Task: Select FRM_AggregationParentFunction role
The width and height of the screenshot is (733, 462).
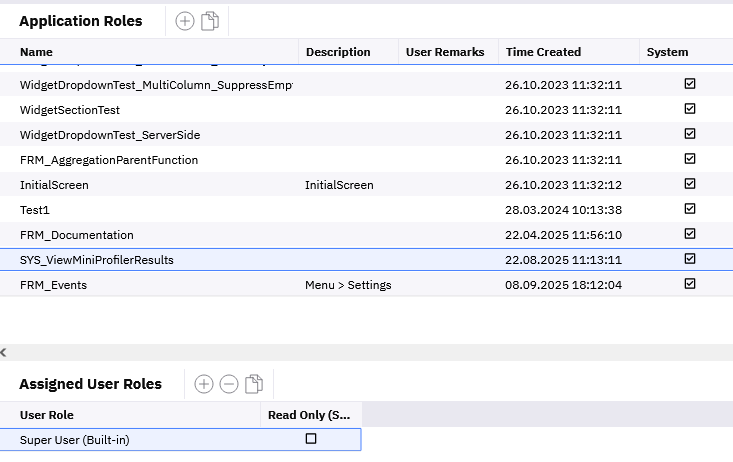Action: (x=109, y=160)
